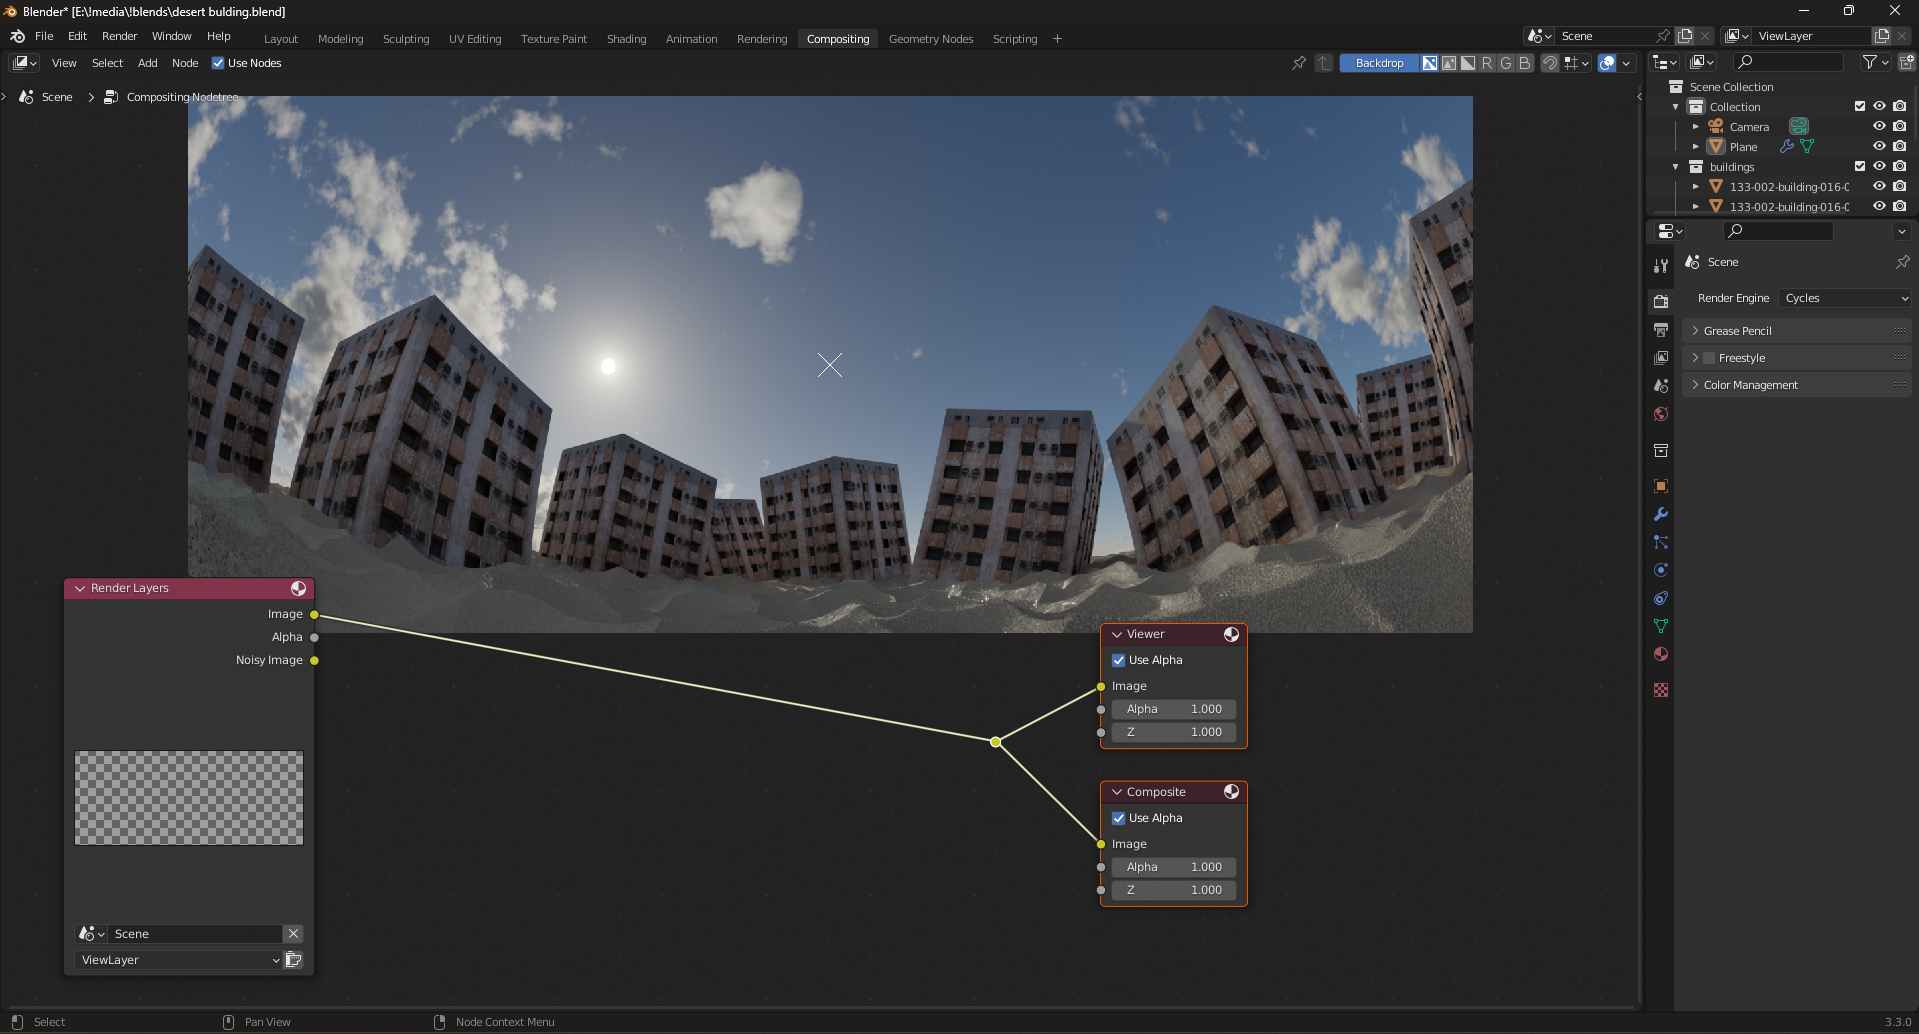
Task: Collapse the Render Layers node header
Action: [x=80, y=588]
